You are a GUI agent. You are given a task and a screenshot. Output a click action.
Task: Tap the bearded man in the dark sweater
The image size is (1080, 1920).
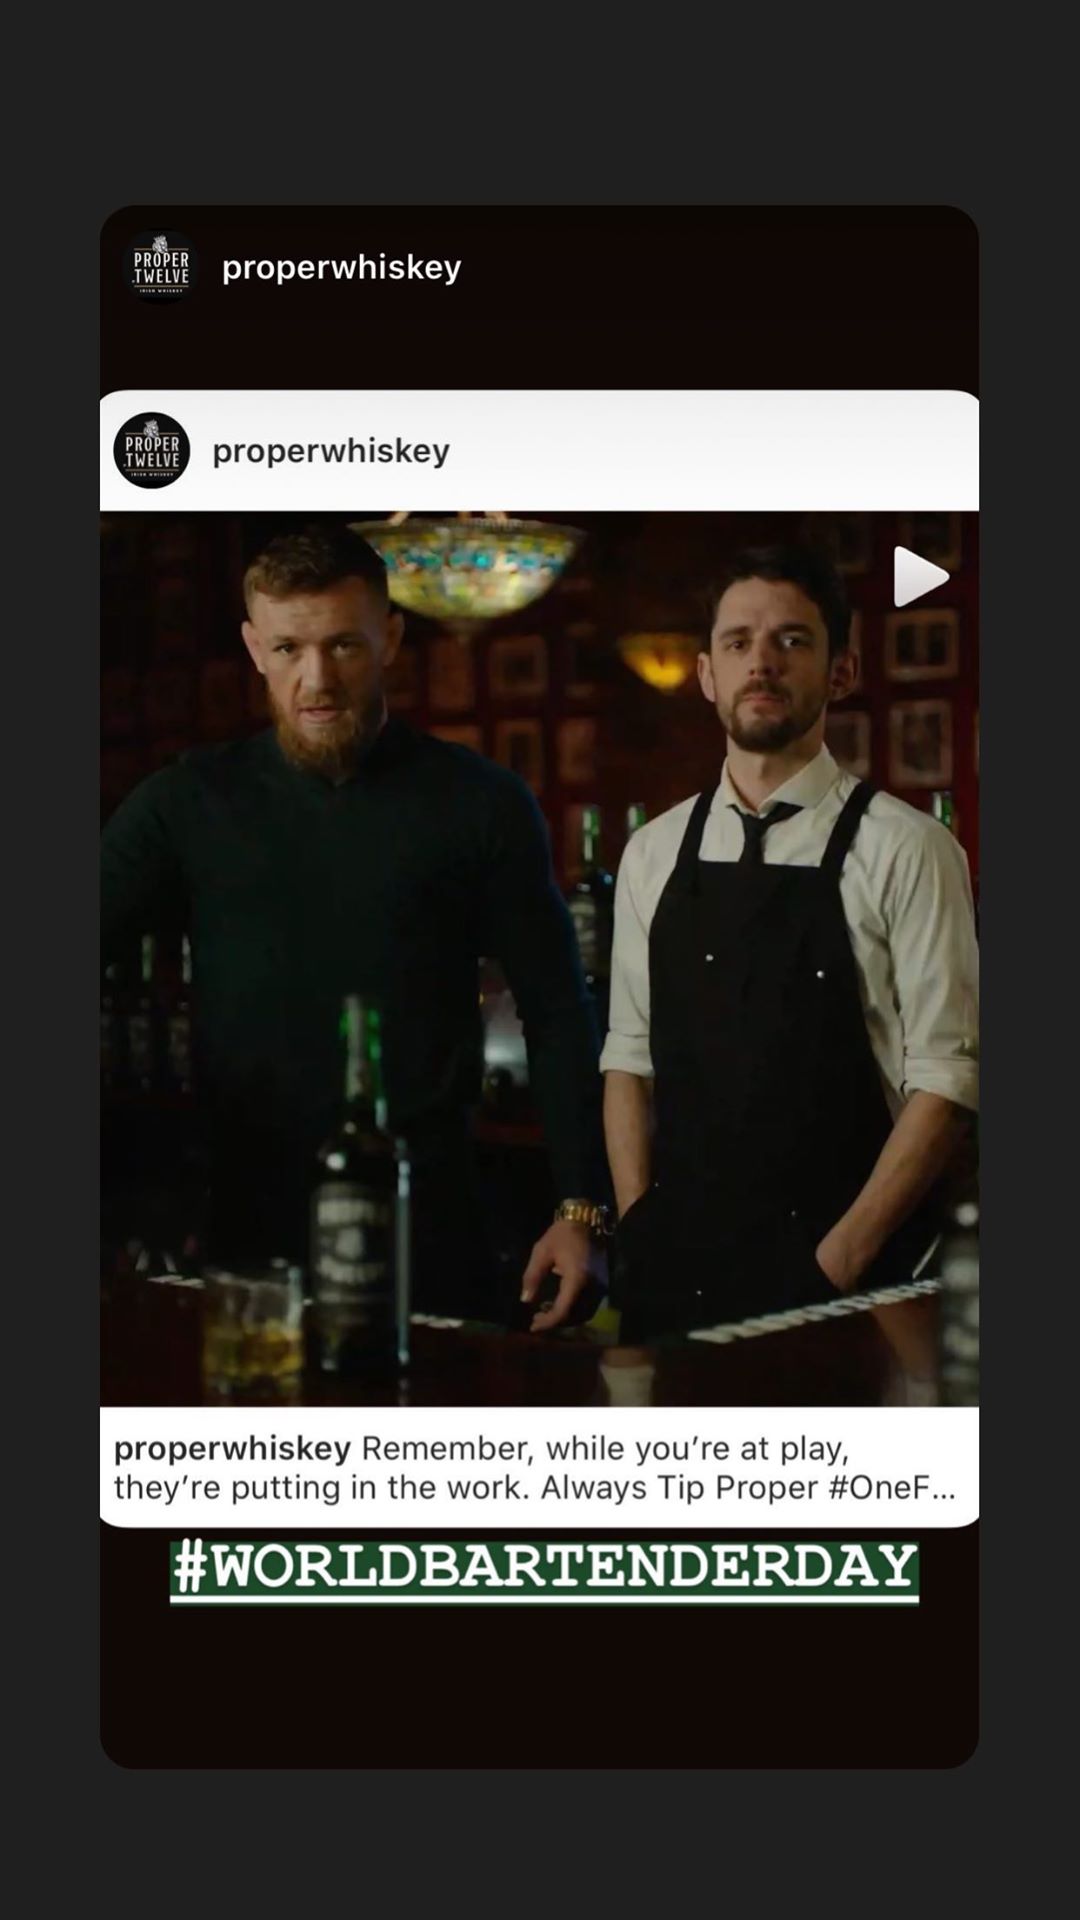(x=340, y=900)
